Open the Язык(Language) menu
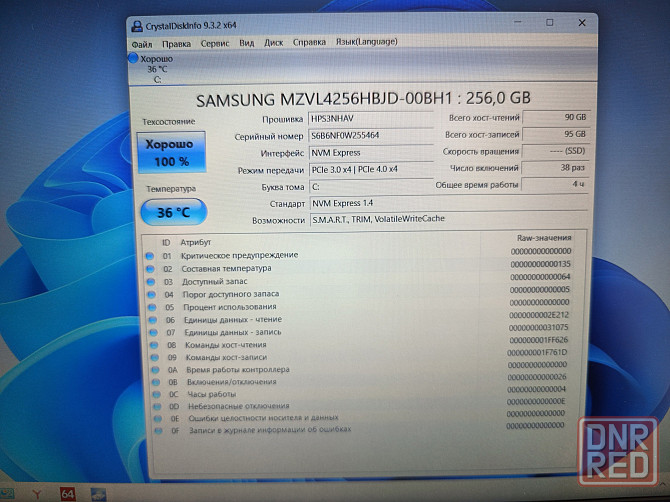Image resolution: width=670 pixels, height=502 pixels. tap(366, 42)
